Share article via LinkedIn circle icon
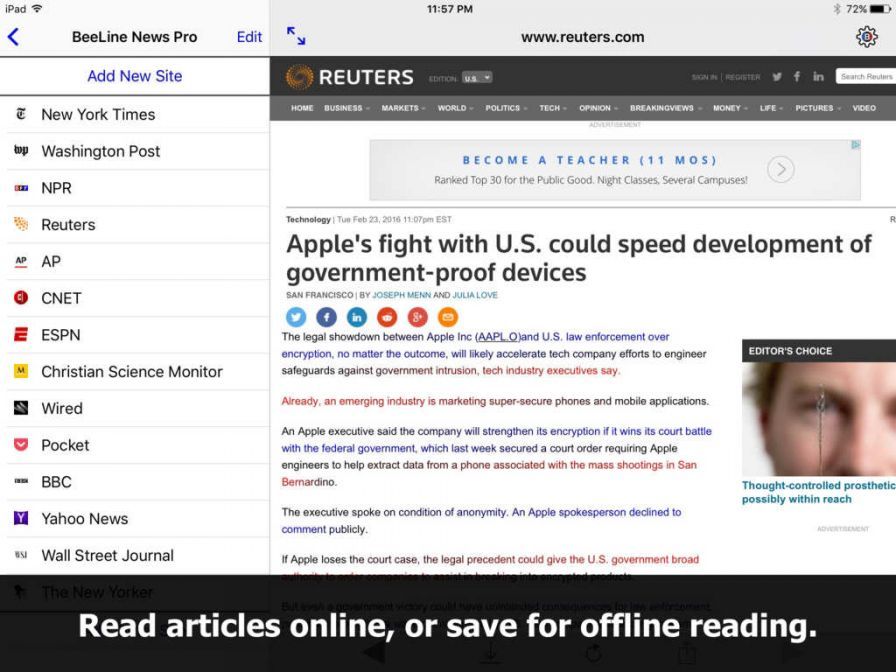 (x=357, y=317)
